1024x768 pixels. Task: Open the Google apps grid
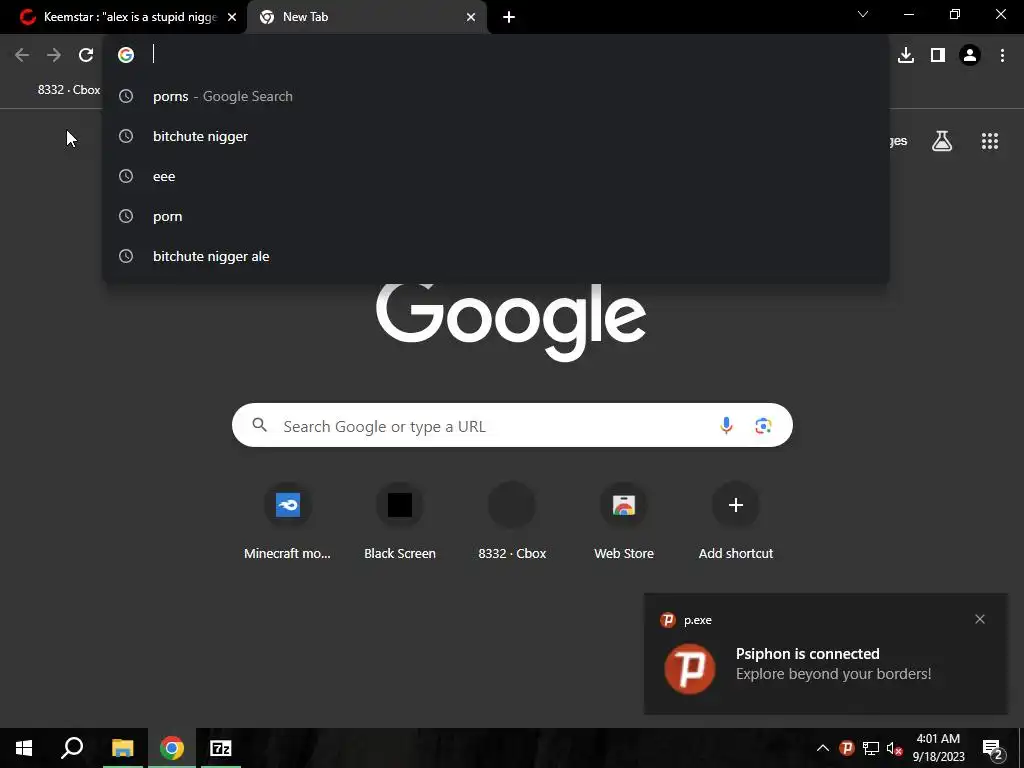coord(990,141)
